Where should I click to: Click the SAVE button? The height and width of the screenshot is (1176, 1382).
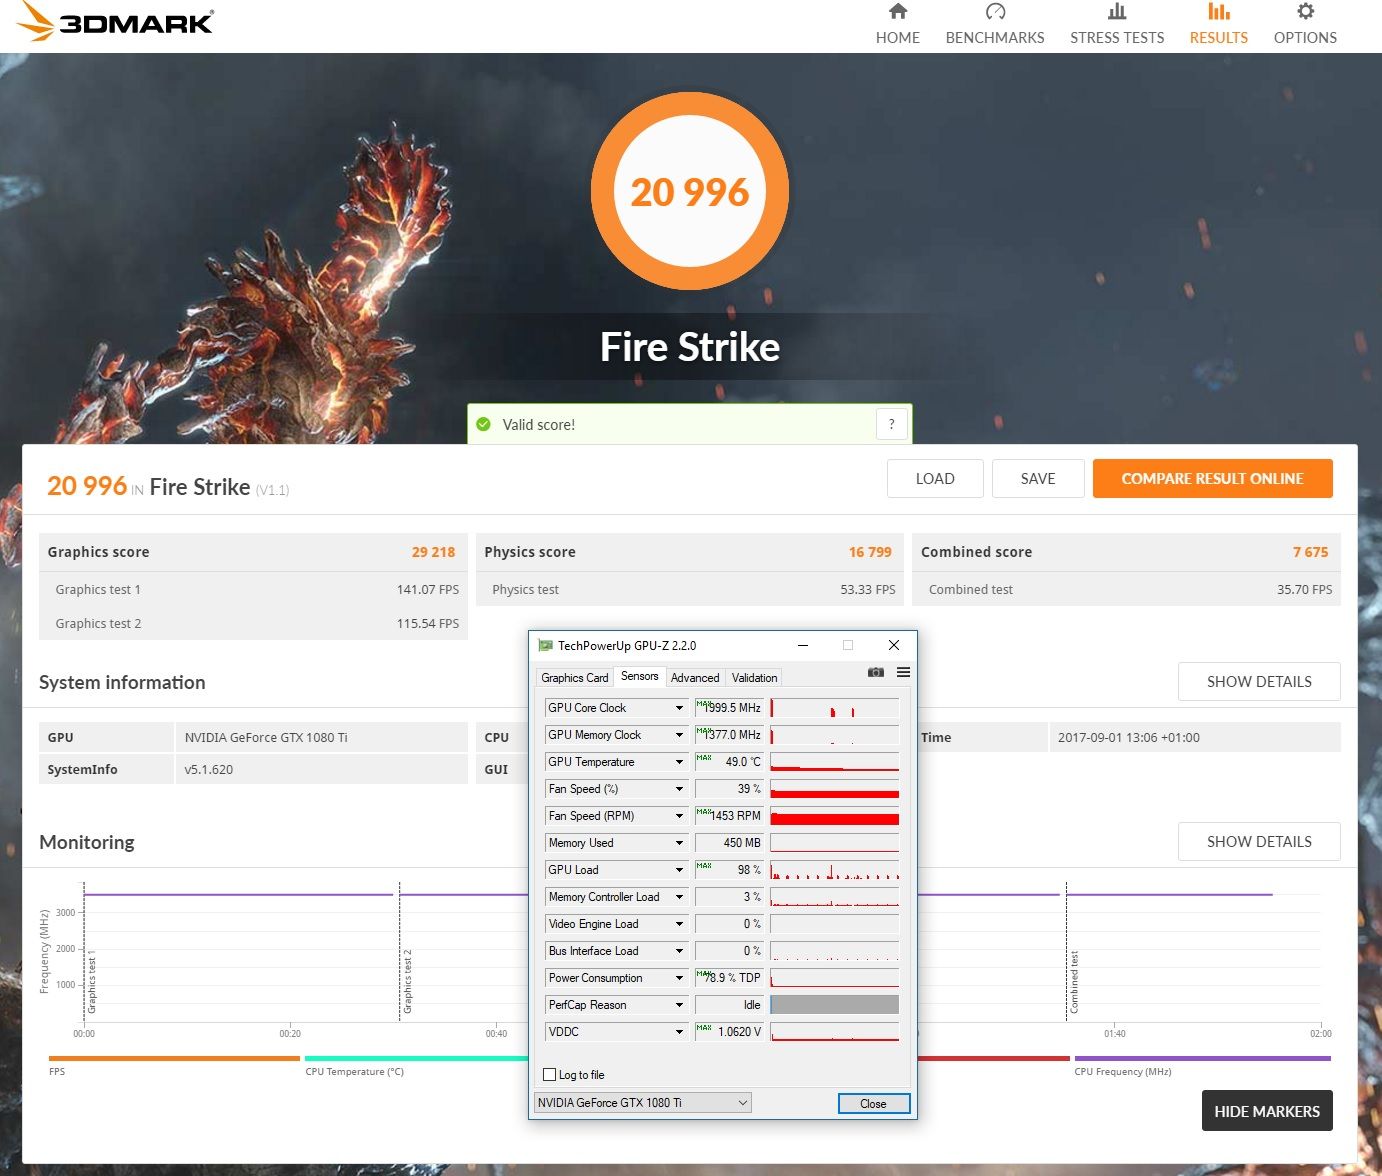tap(1038, 478)
